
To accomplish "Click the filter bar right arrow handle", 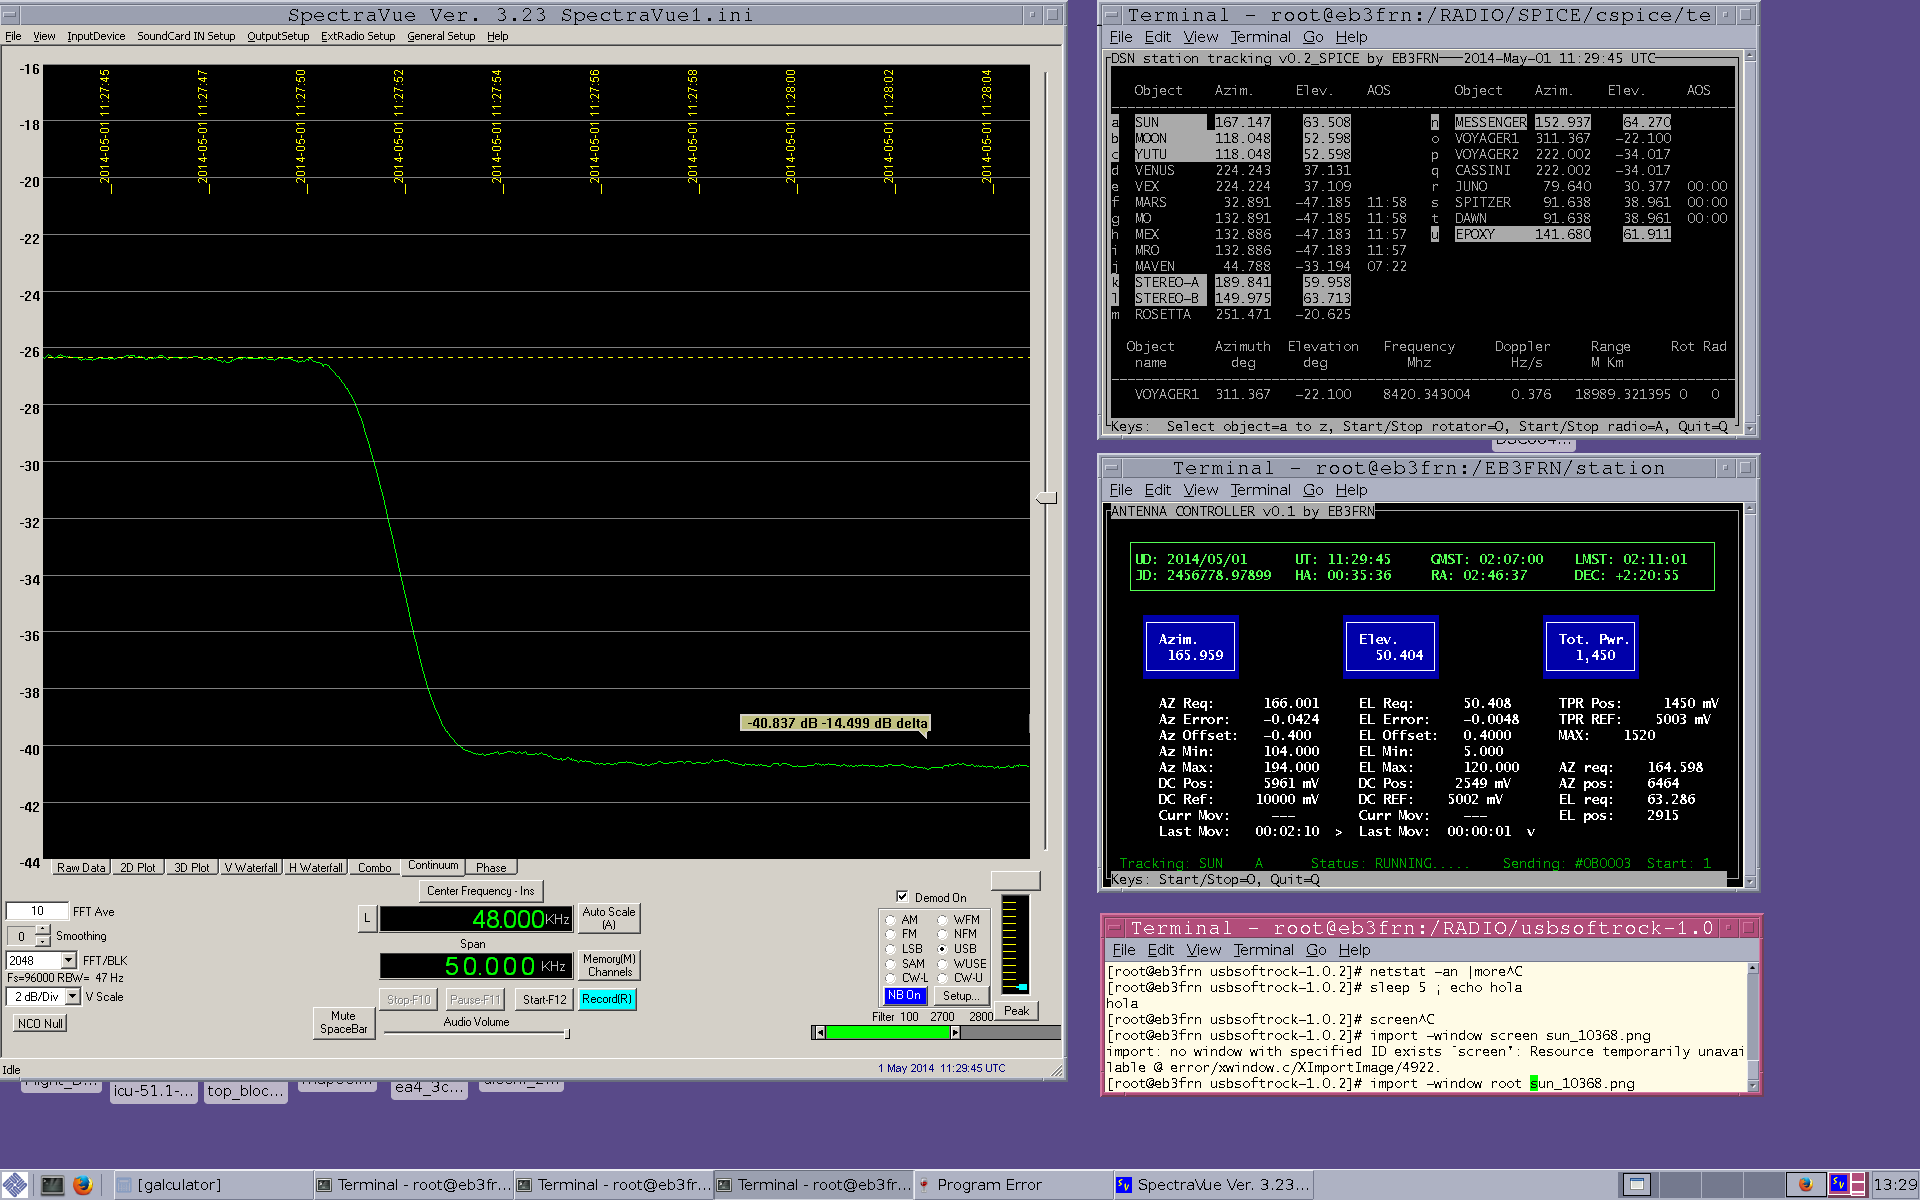I will [x=954, y=1032].
